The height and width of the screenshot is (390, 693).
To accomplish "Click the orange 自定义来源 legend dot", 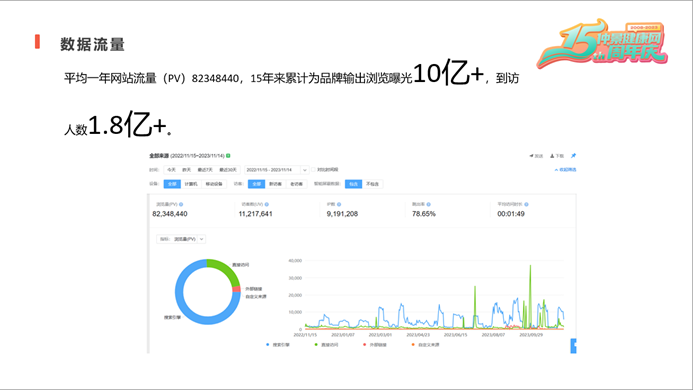I will (413, 344).
